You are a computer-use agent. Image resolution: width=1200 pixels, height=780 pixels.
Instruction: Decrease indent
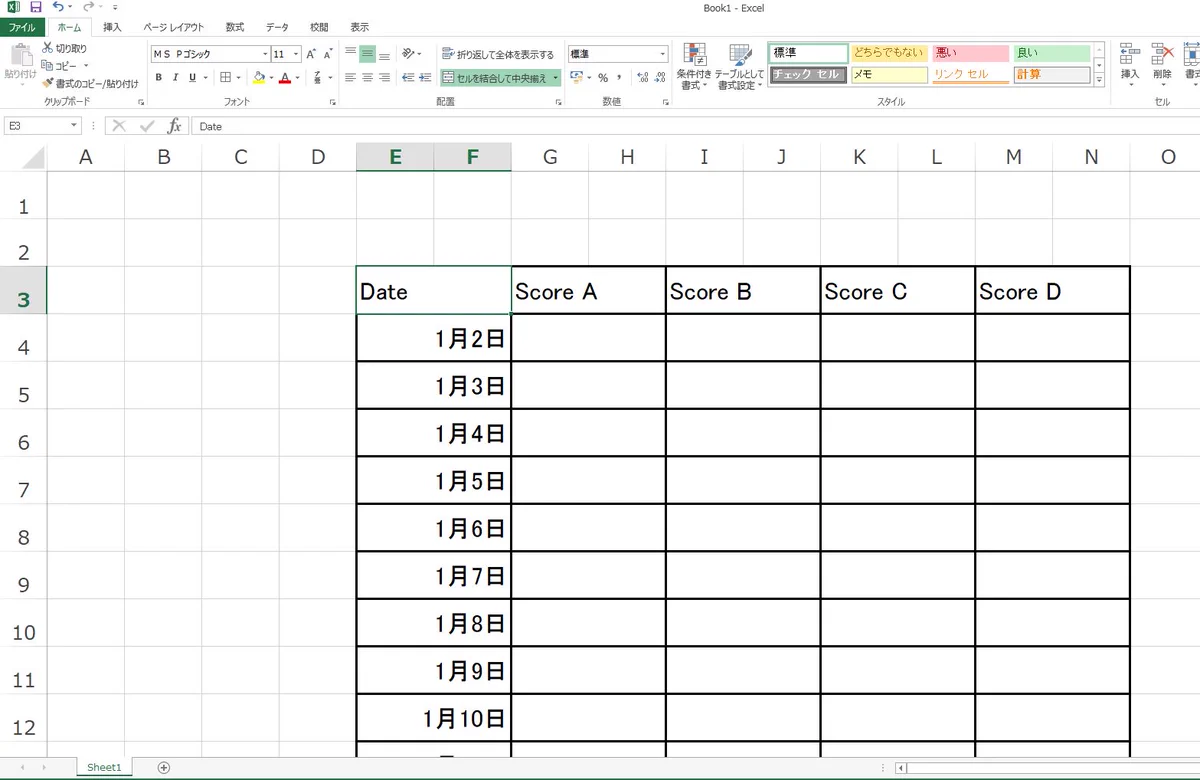[x=408, y=77]
